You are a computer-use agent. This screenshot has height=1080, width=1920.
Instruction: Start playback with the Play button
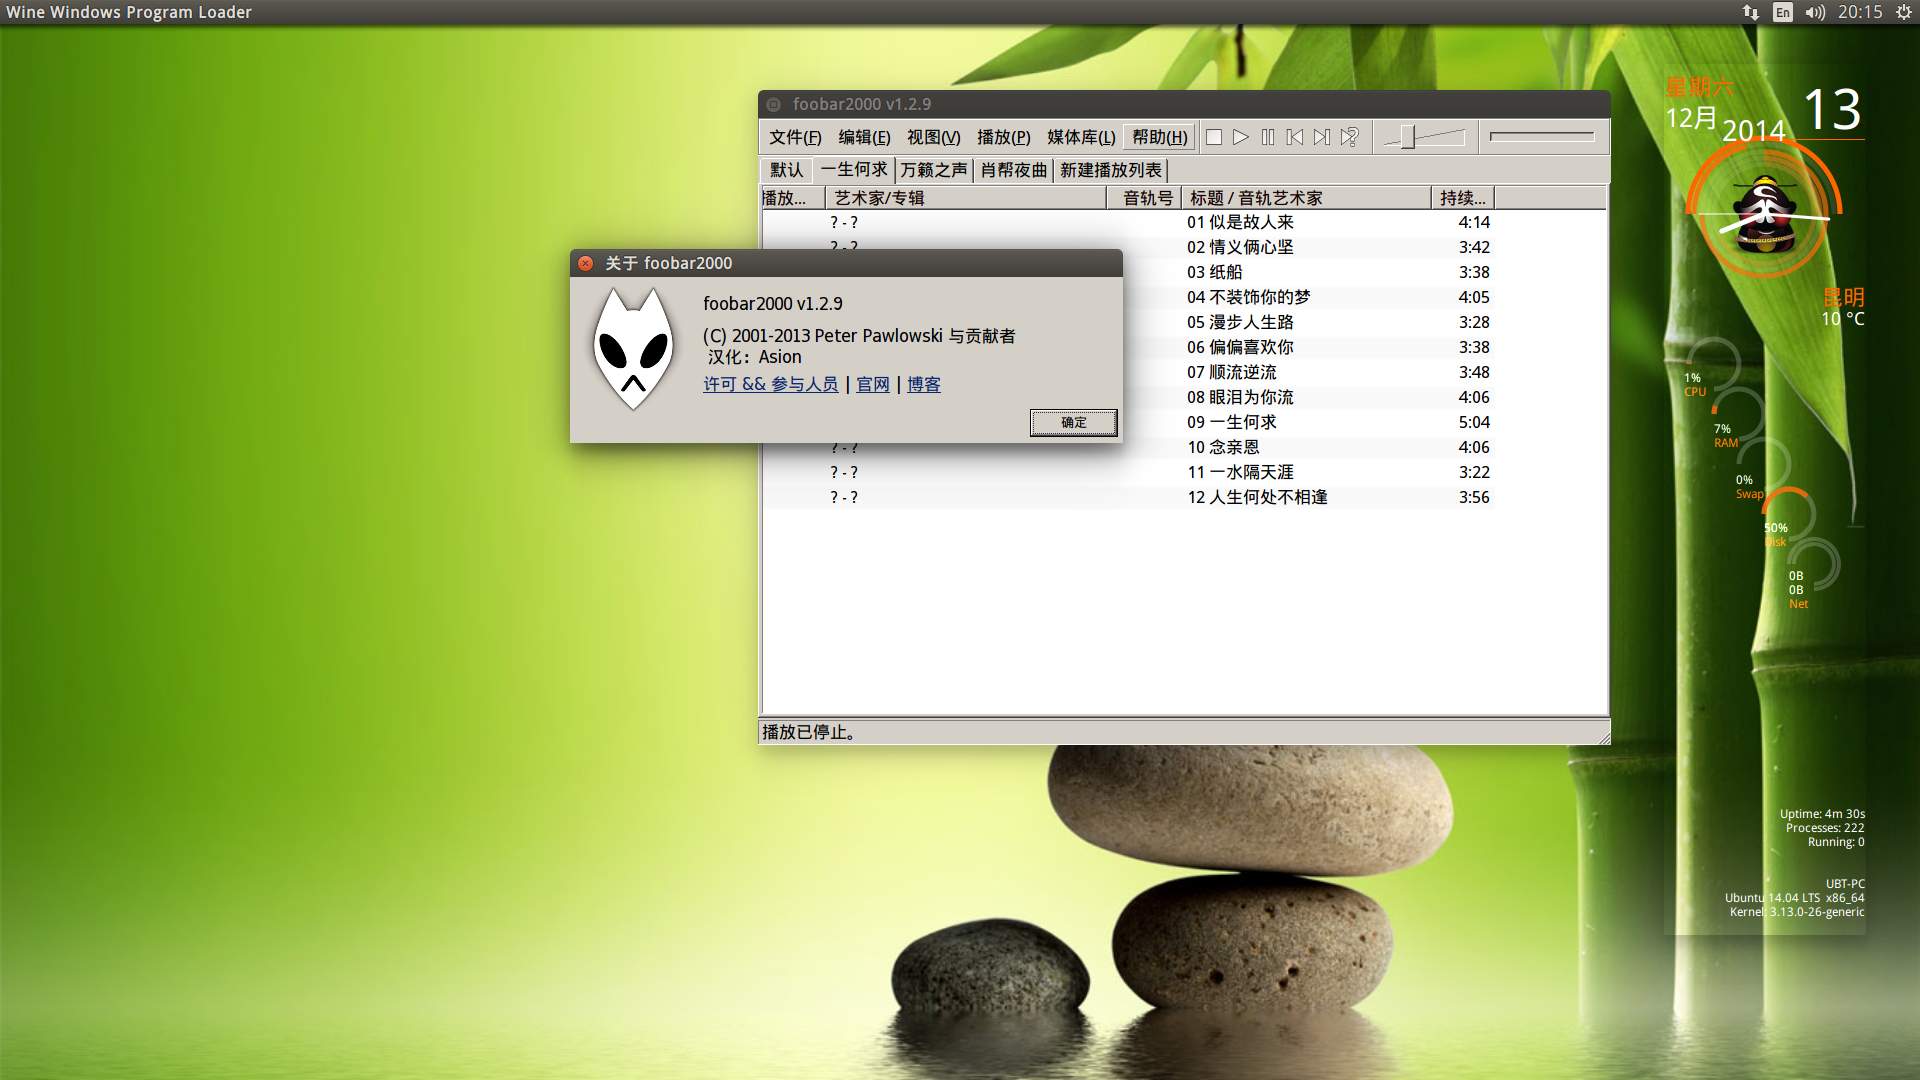coord(1241,137)
